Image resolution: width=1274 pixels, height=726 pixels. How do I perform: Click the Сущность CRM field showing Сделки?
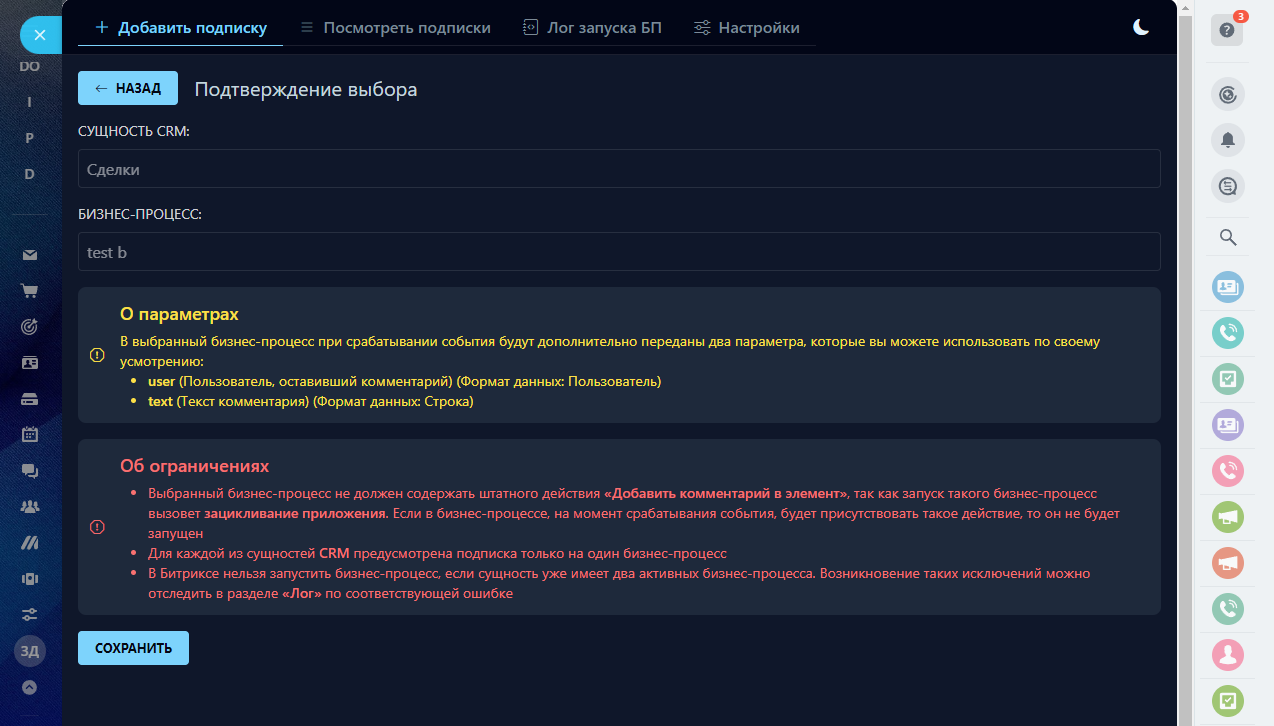point(619,169)
